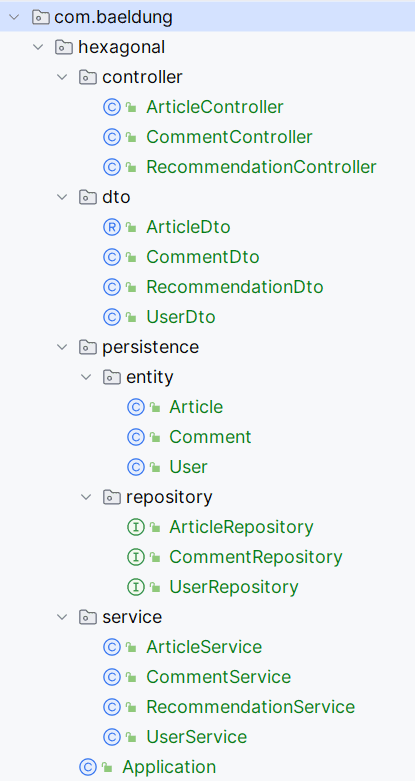Collapse the dto package chevron

click(x=62, y=197)
